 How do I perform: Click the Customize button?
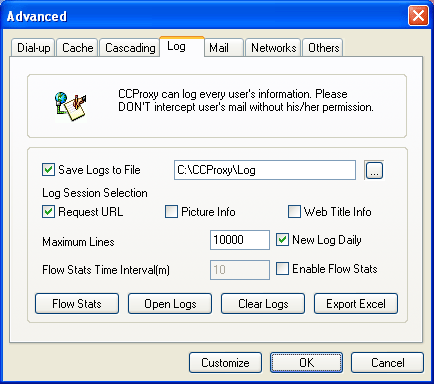pos(225,363)
